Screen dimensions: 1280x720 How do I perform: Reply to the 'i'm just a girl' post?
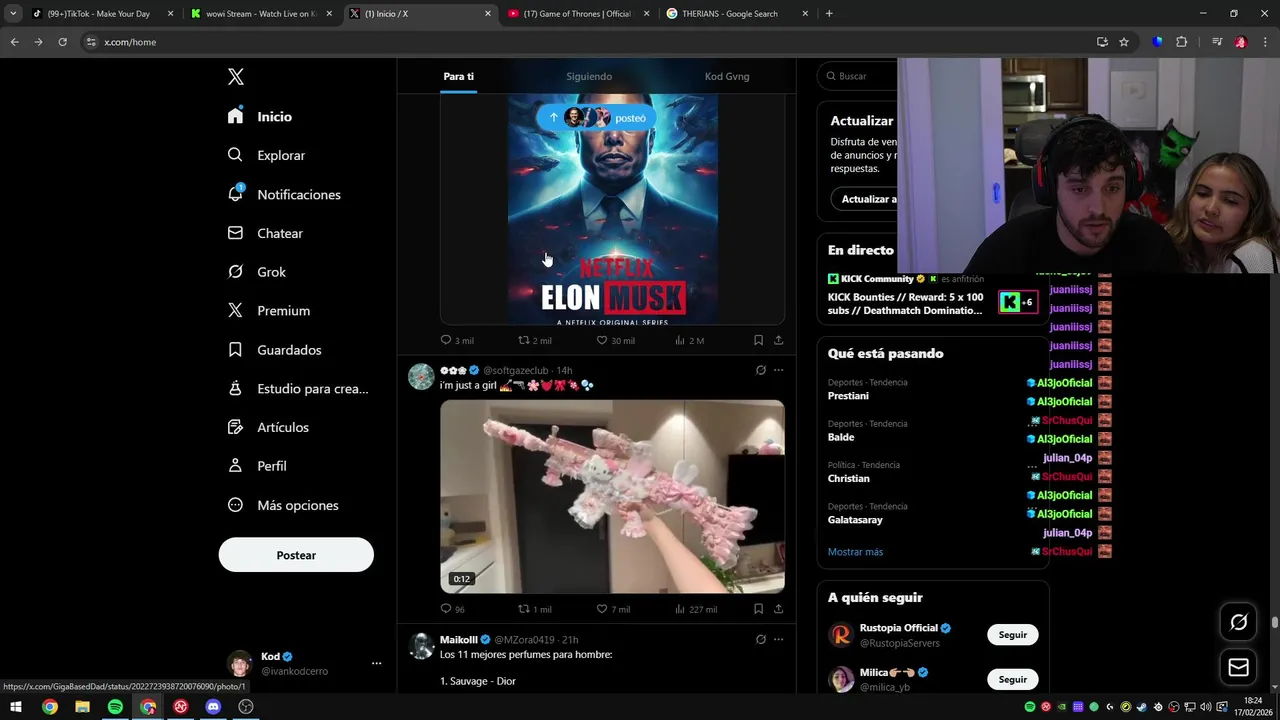coord(453,609)
